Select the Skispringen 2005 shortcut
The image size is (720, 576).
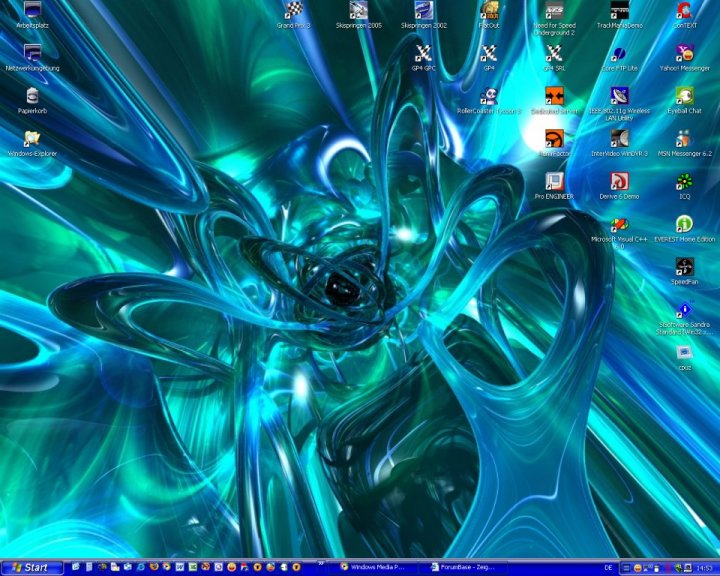pyautogui.click(x=359, y=15)
